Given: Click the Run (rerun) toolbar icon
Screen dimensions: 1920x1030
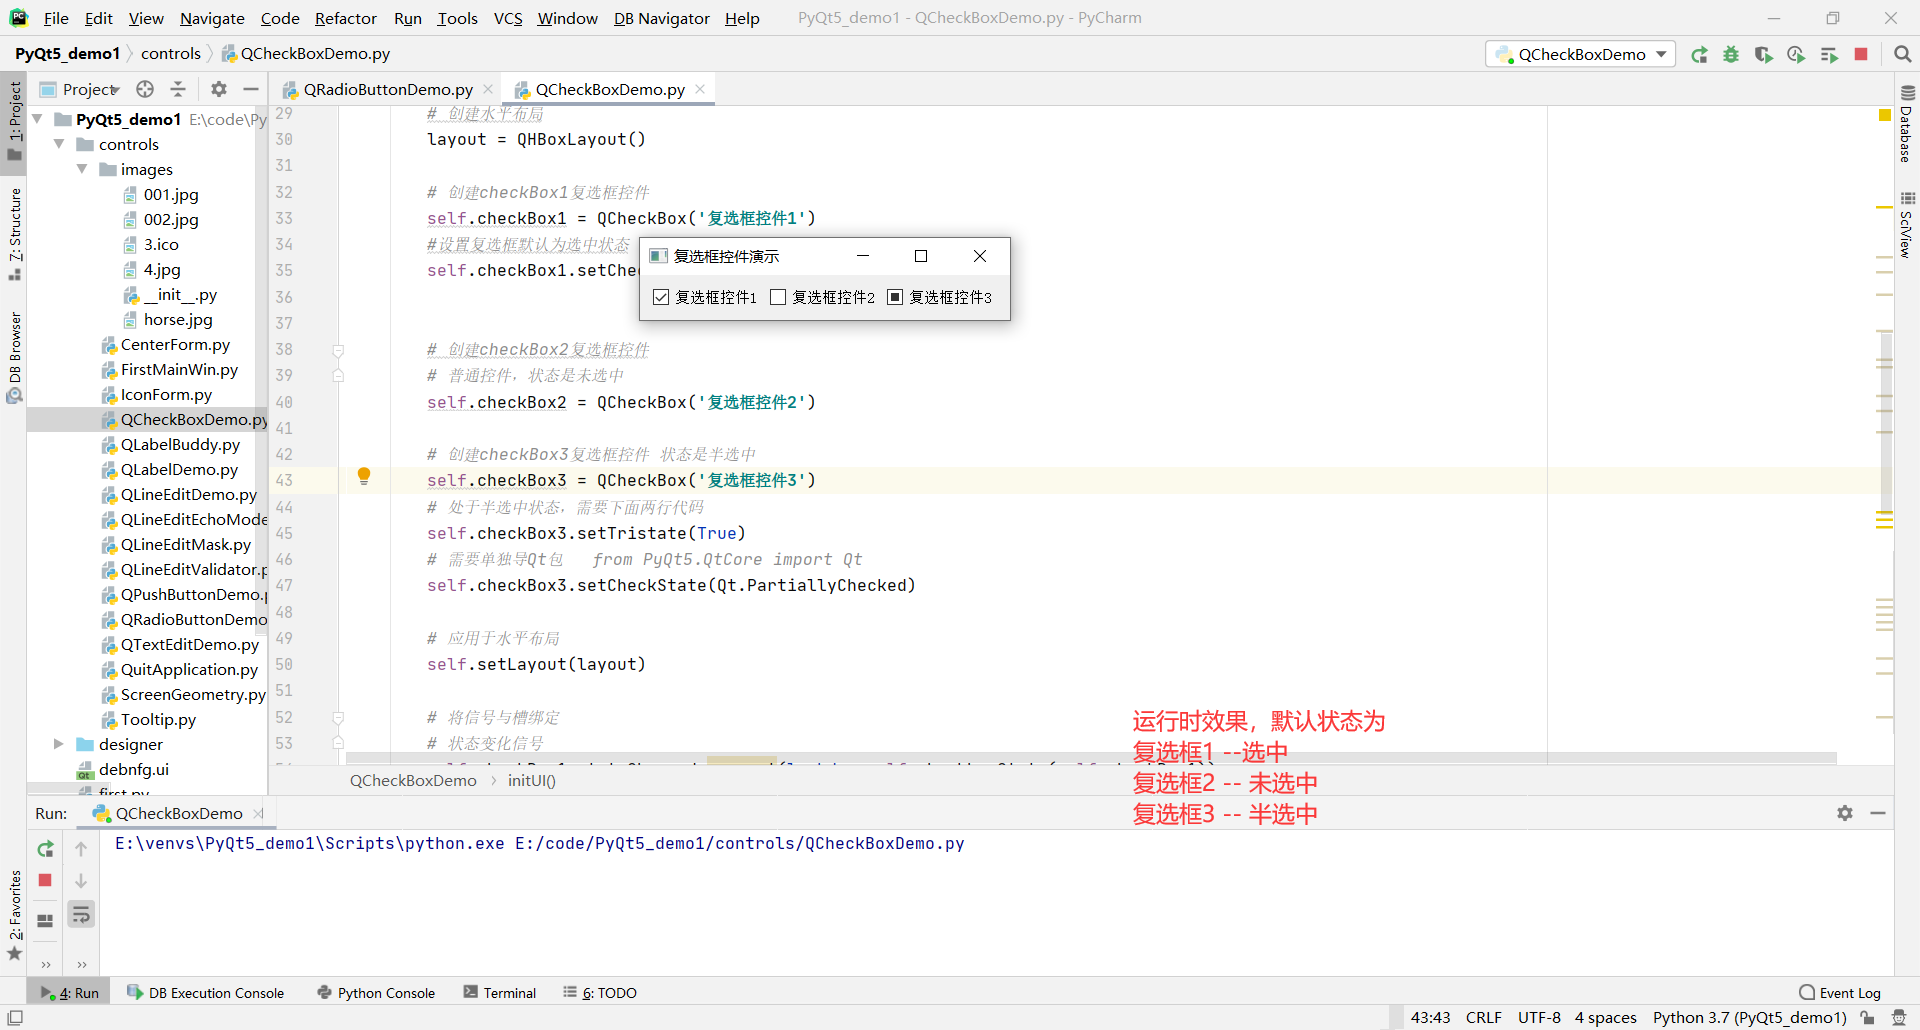Looking at the screenshot, I should pos(1699,54).
